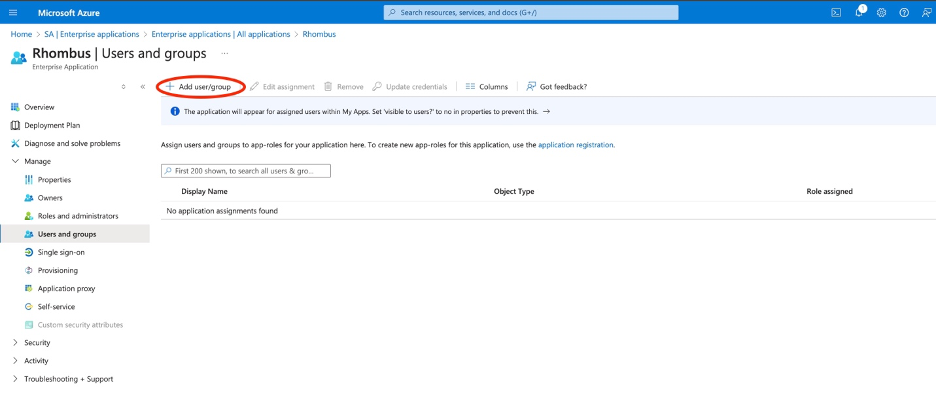Click Remove in toolbar

pos(344,87)
